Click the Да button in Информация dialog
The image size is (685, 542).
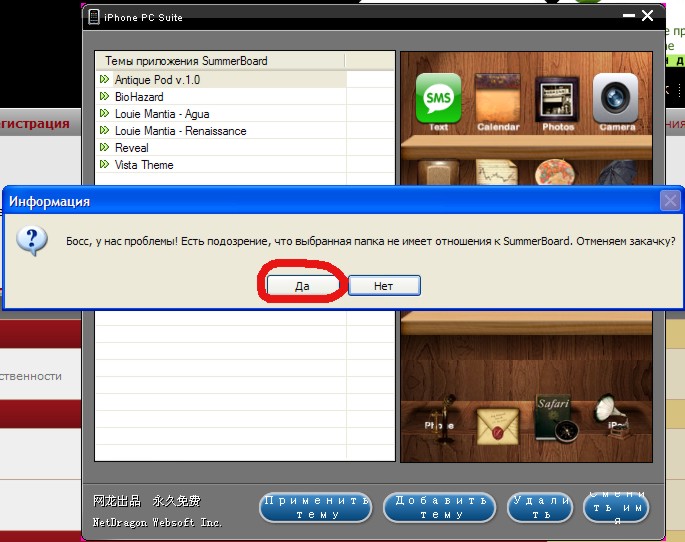coord(302,286)
